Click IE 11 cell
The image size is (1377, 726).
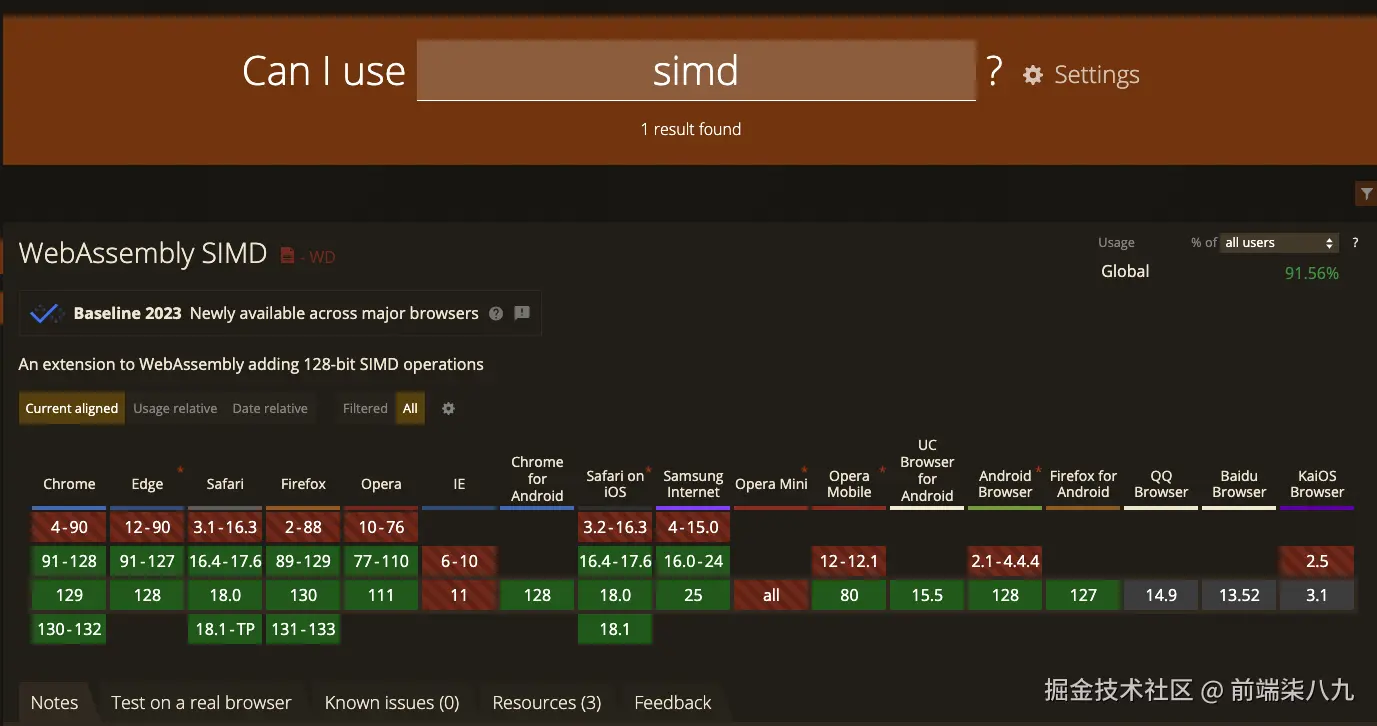pyautogui.click(x=459, y=595)
